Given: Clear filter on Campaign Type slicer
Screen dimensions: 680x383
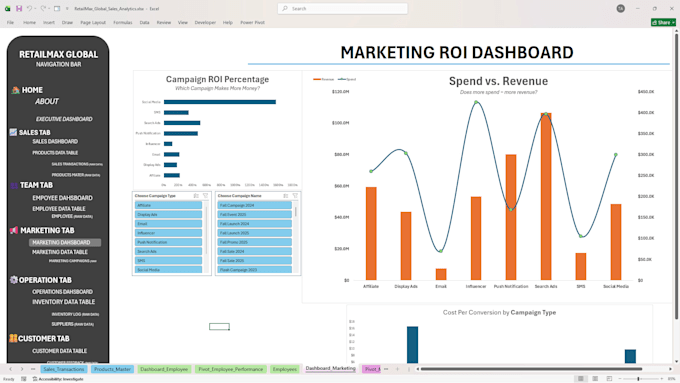Looking at the screenshot, I should click(x=206, y=196).
